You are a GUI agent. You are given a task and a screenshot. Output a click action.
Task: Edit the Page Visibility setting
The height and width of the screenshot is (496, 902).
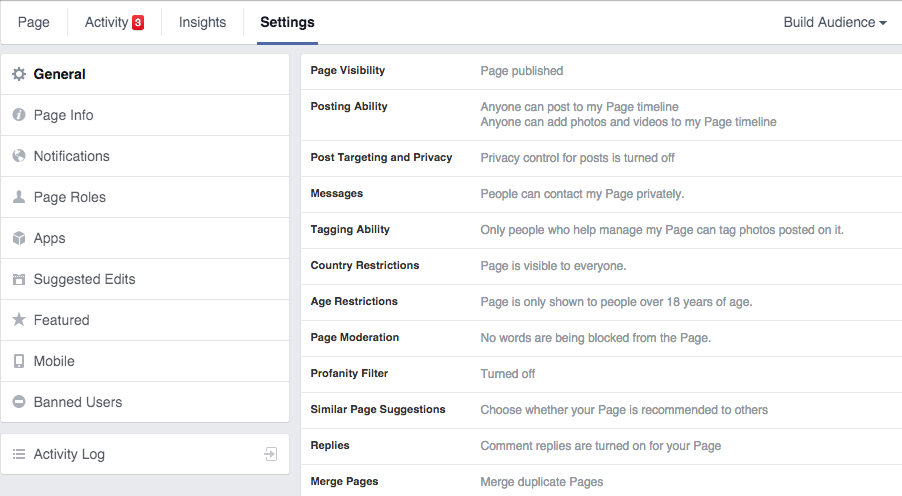[x=600, y=71]
